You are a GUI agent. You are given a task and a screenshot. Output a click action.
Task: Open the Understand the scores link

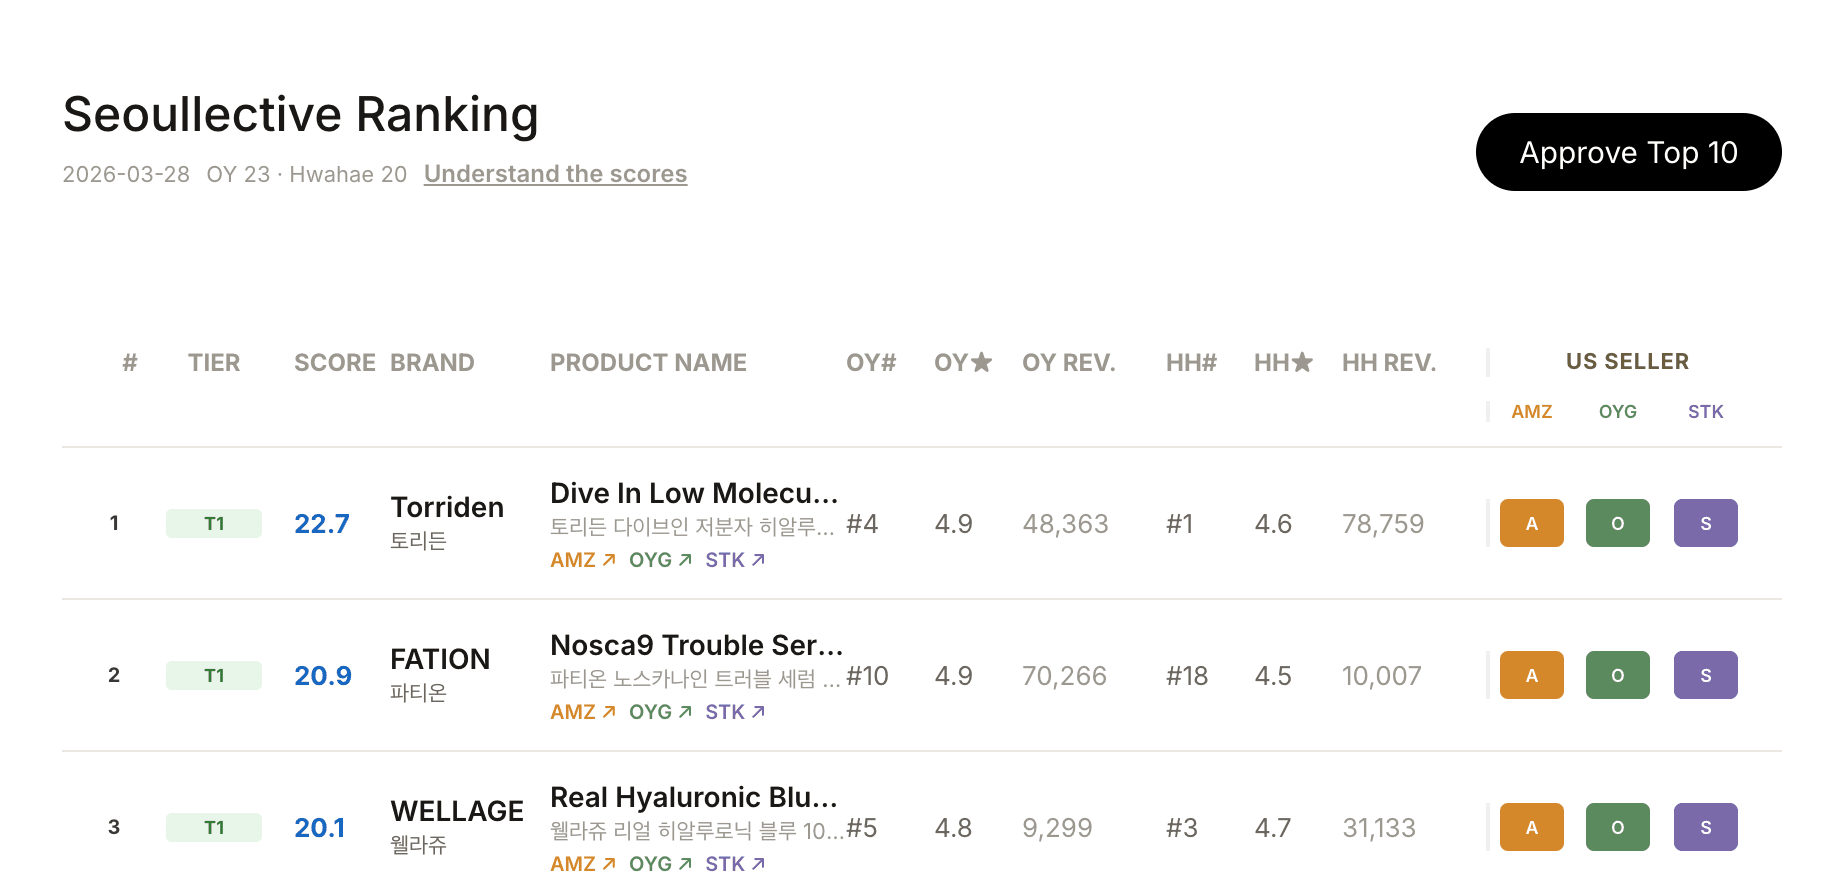pos(555,174)
